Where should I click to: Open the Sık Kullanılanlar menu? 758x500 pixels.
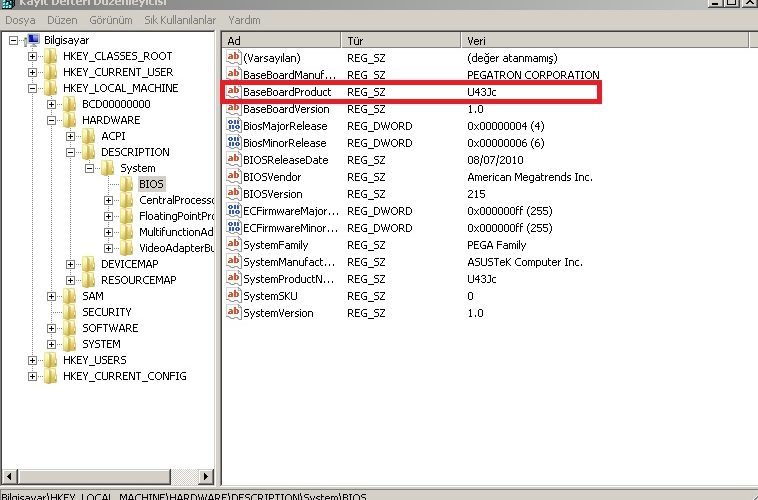[179, 20]
